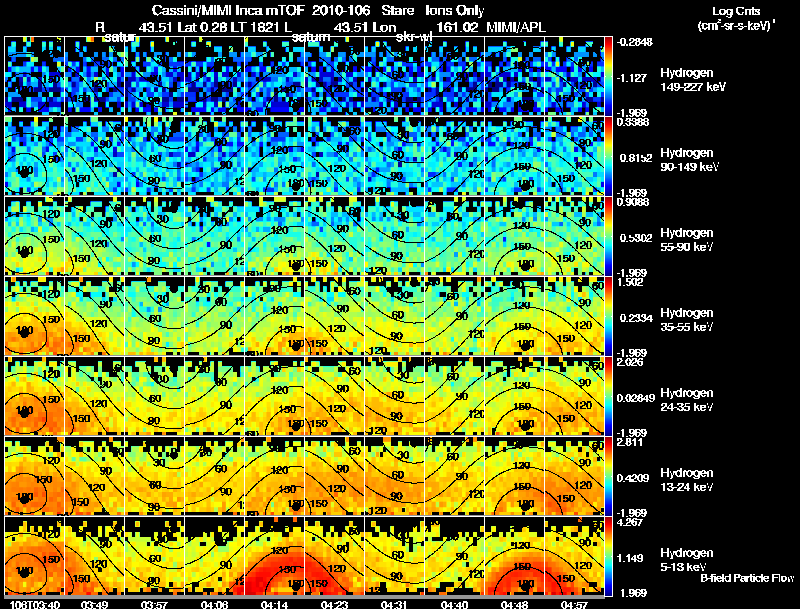Click the plot title "Cassini/MIMI Inca mTOF"

(x=228, y=11)
